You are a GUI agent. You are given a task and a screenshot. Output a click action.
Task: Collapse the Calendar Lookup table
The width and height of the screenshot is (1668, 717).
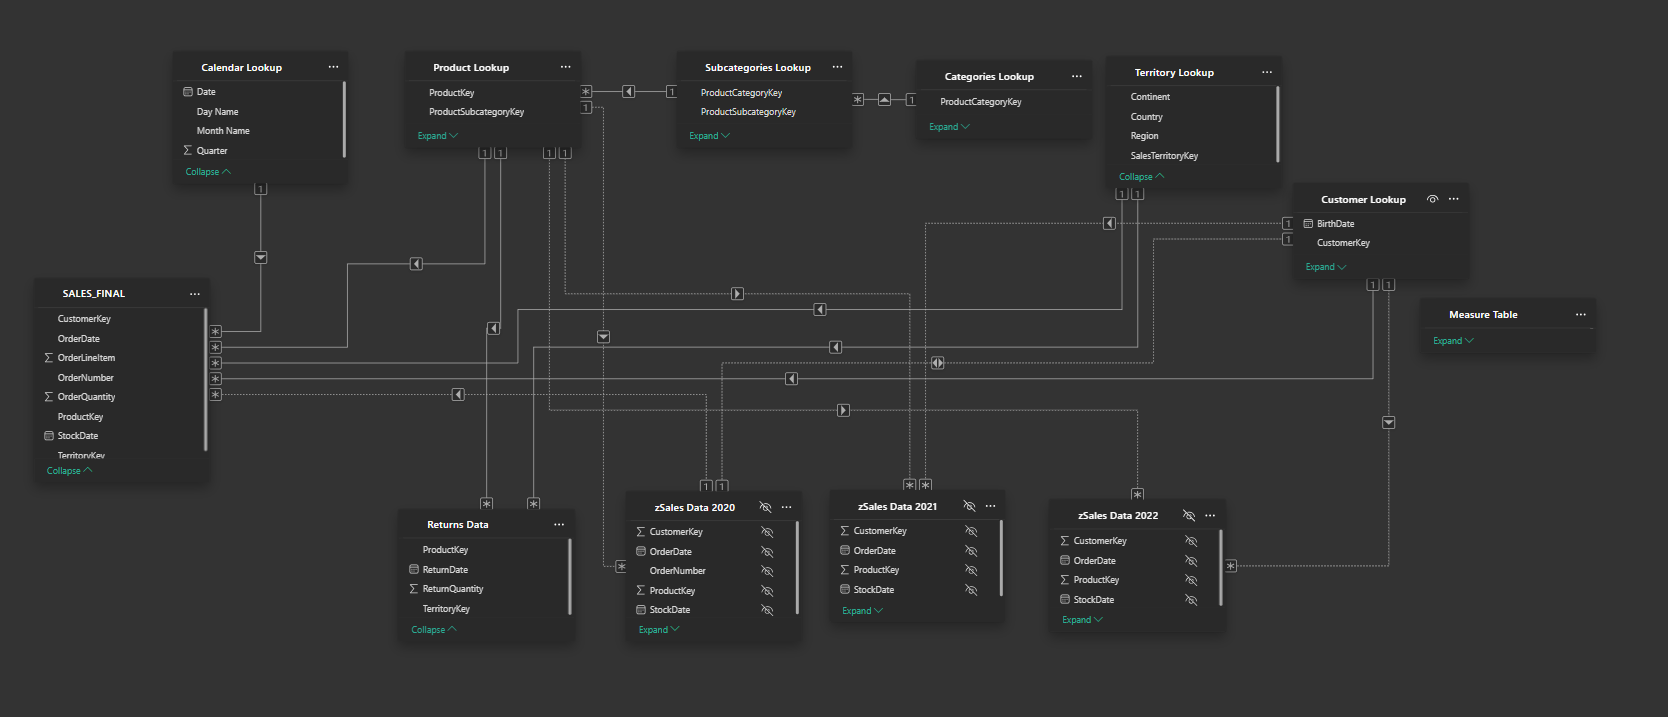click(x=208, y=172)
